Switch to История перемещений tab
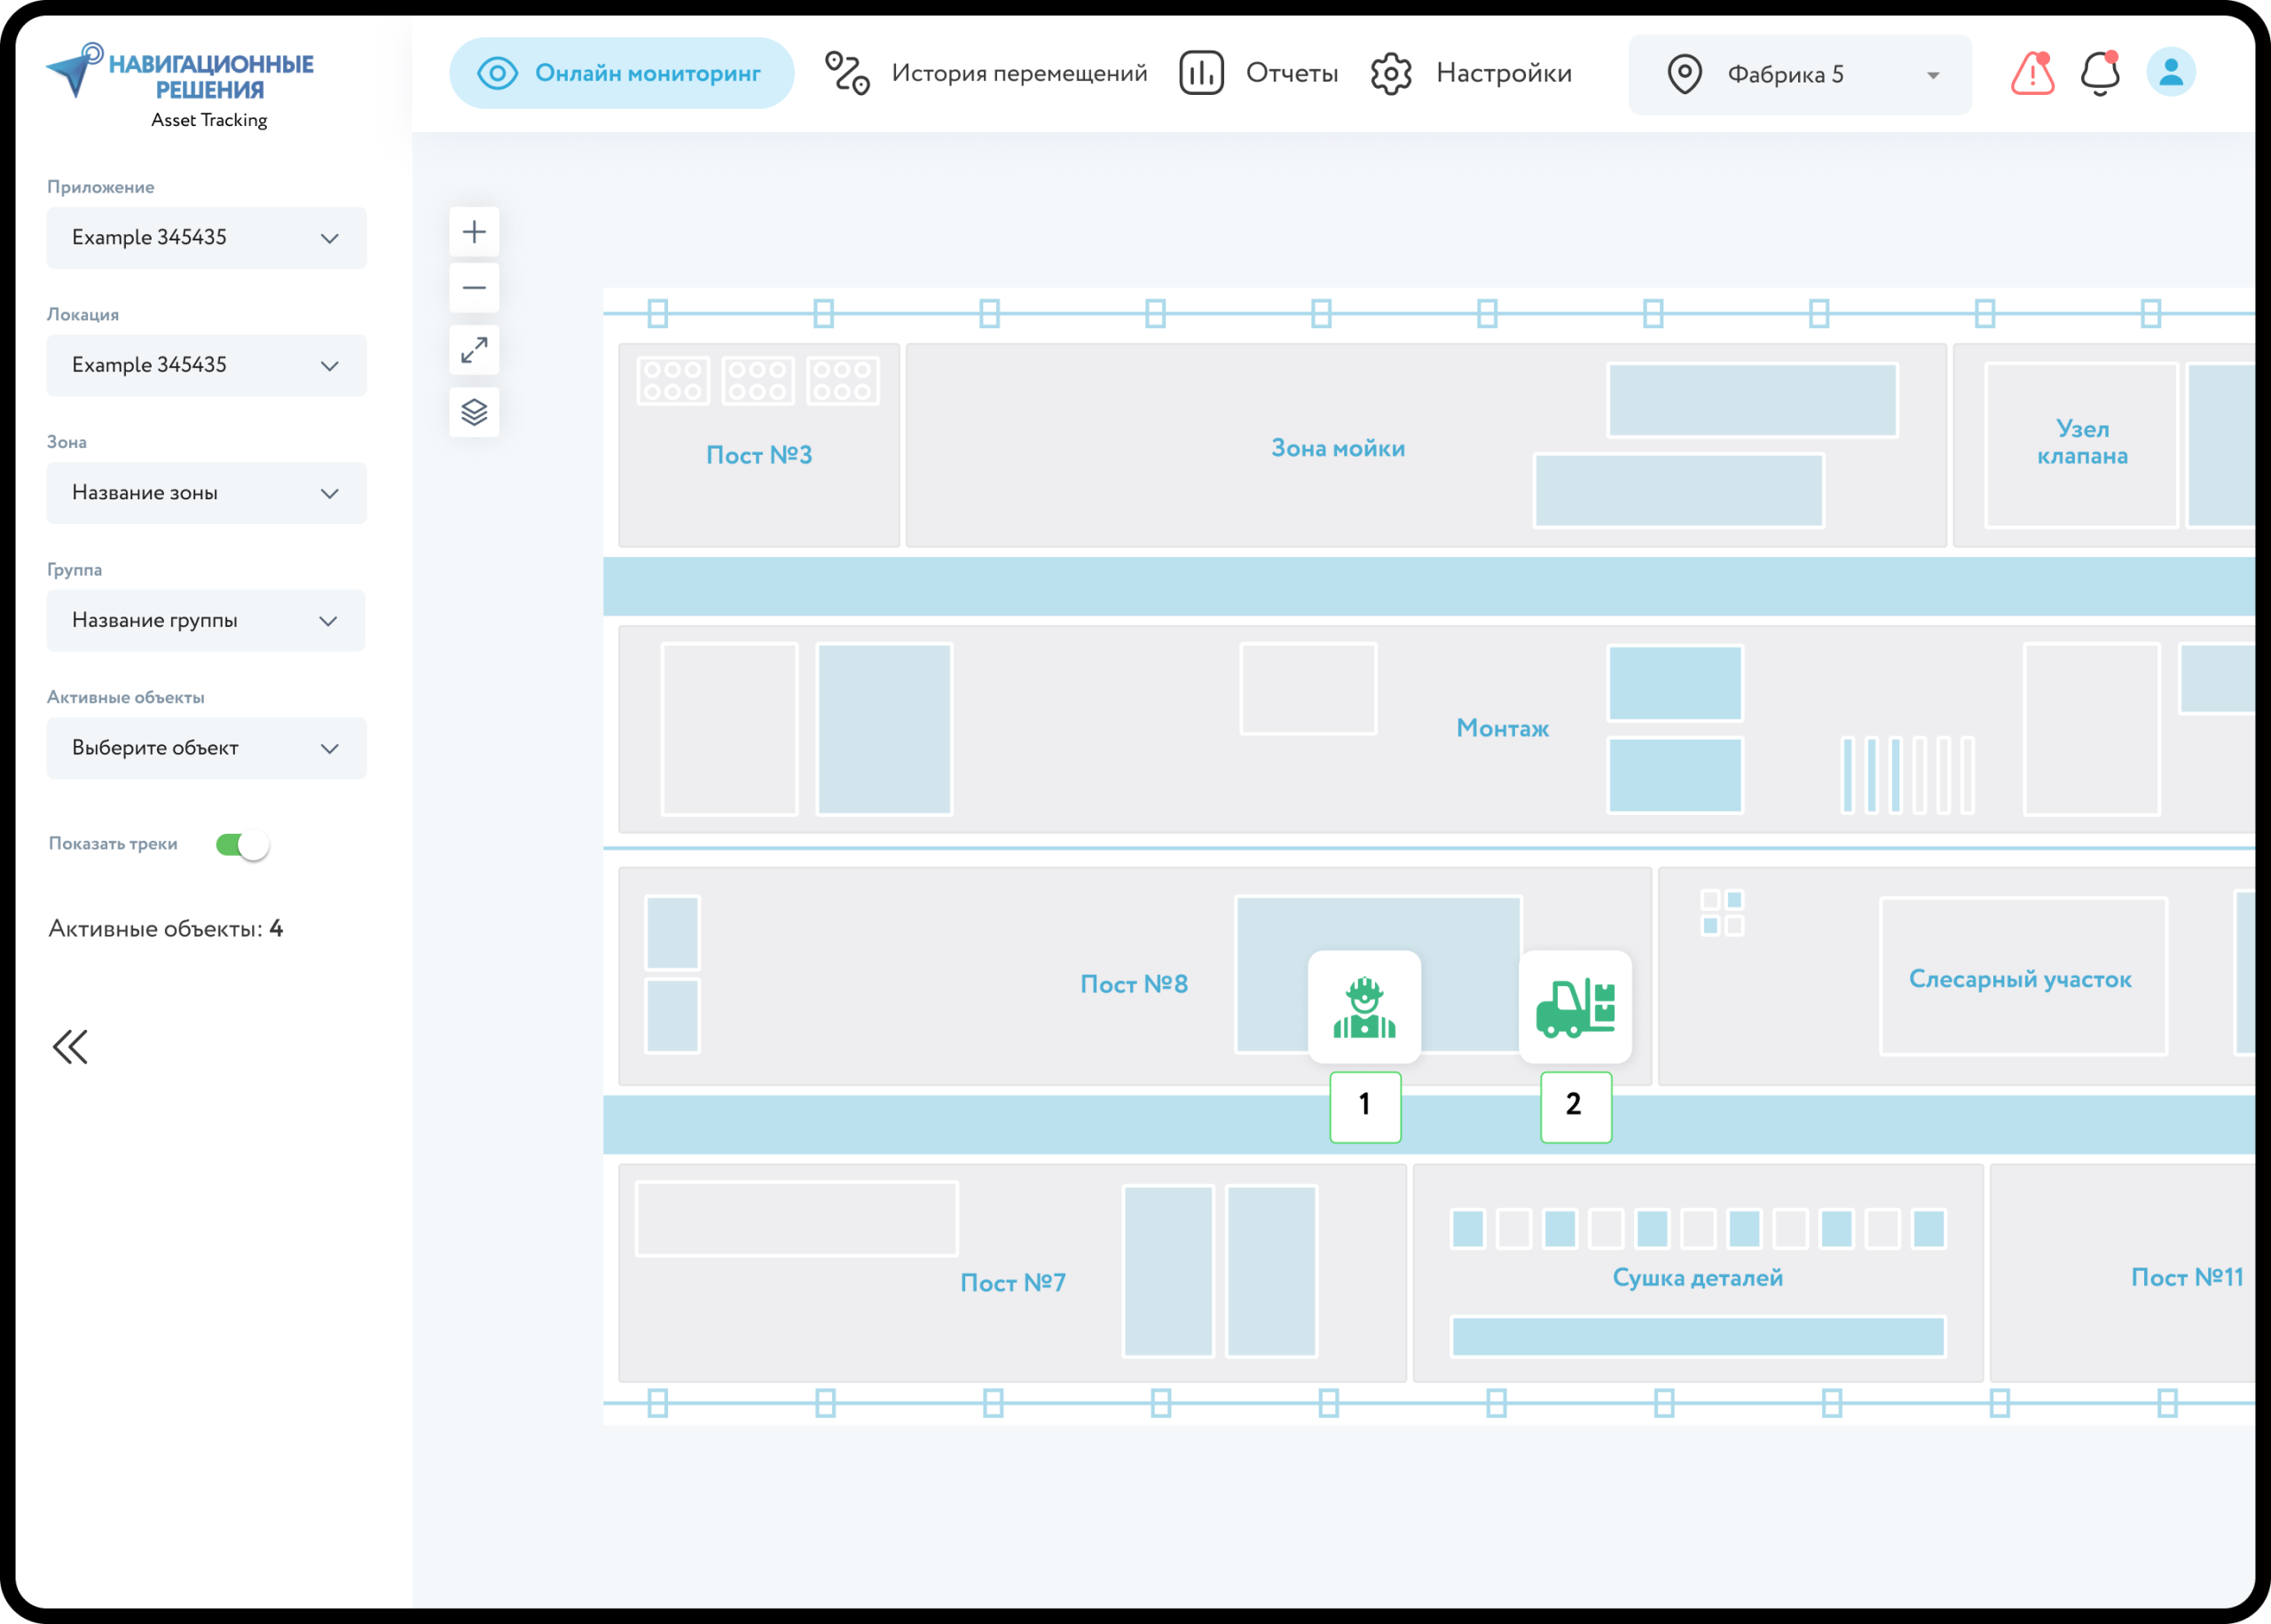Image resolution: width=2271 pixels, height=1624 pixels. (x=986, y=73)
